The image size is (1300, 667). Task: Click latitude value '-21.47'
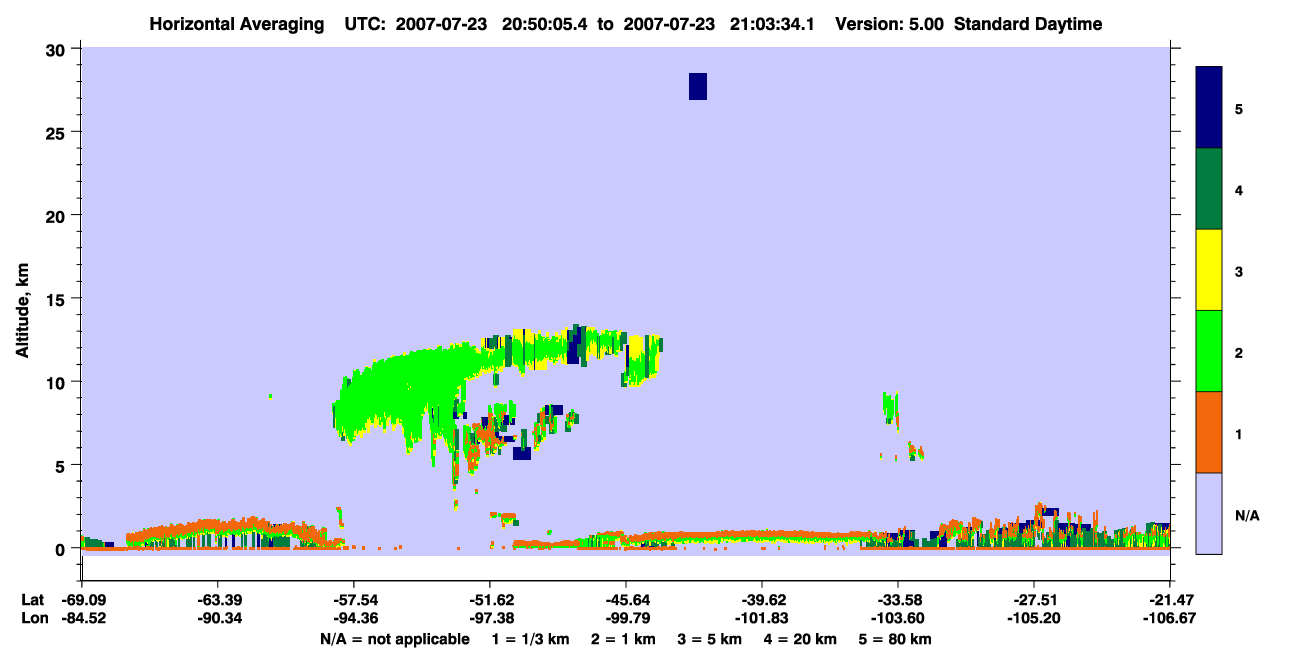click(1170, 600)
